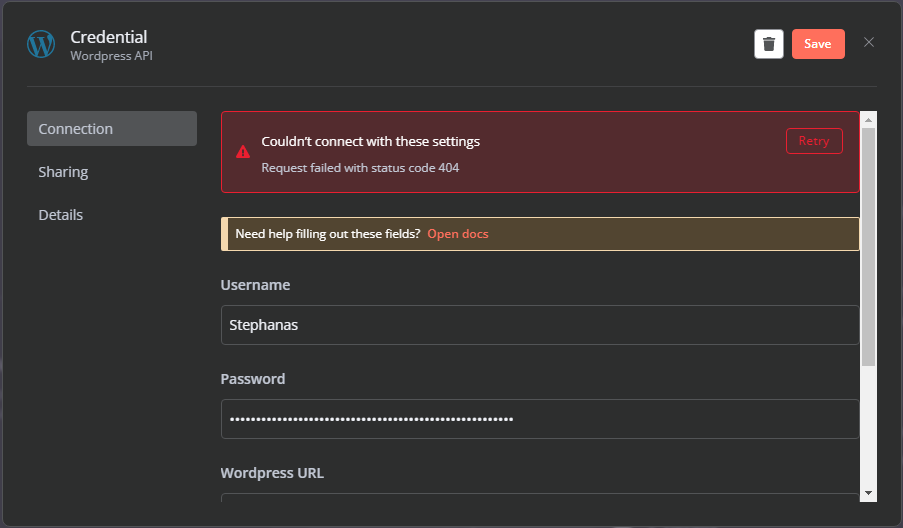
Task: Click the red warning triangle icon
Action: [243, 152]
